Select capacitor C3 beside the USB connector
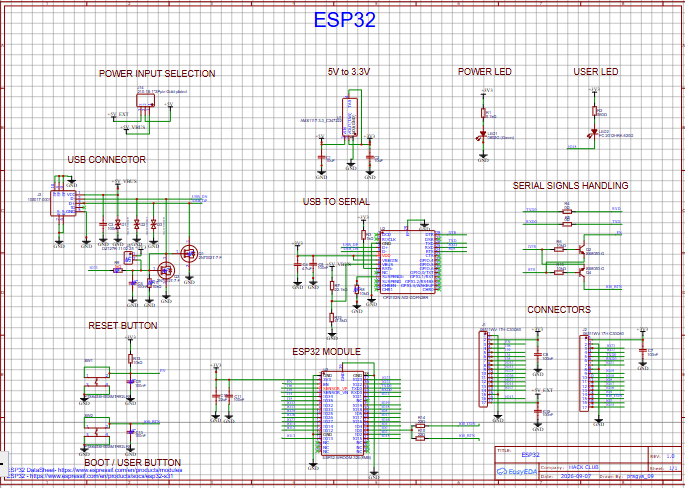This screenshot has width=685, height=488. click(103, 224)
